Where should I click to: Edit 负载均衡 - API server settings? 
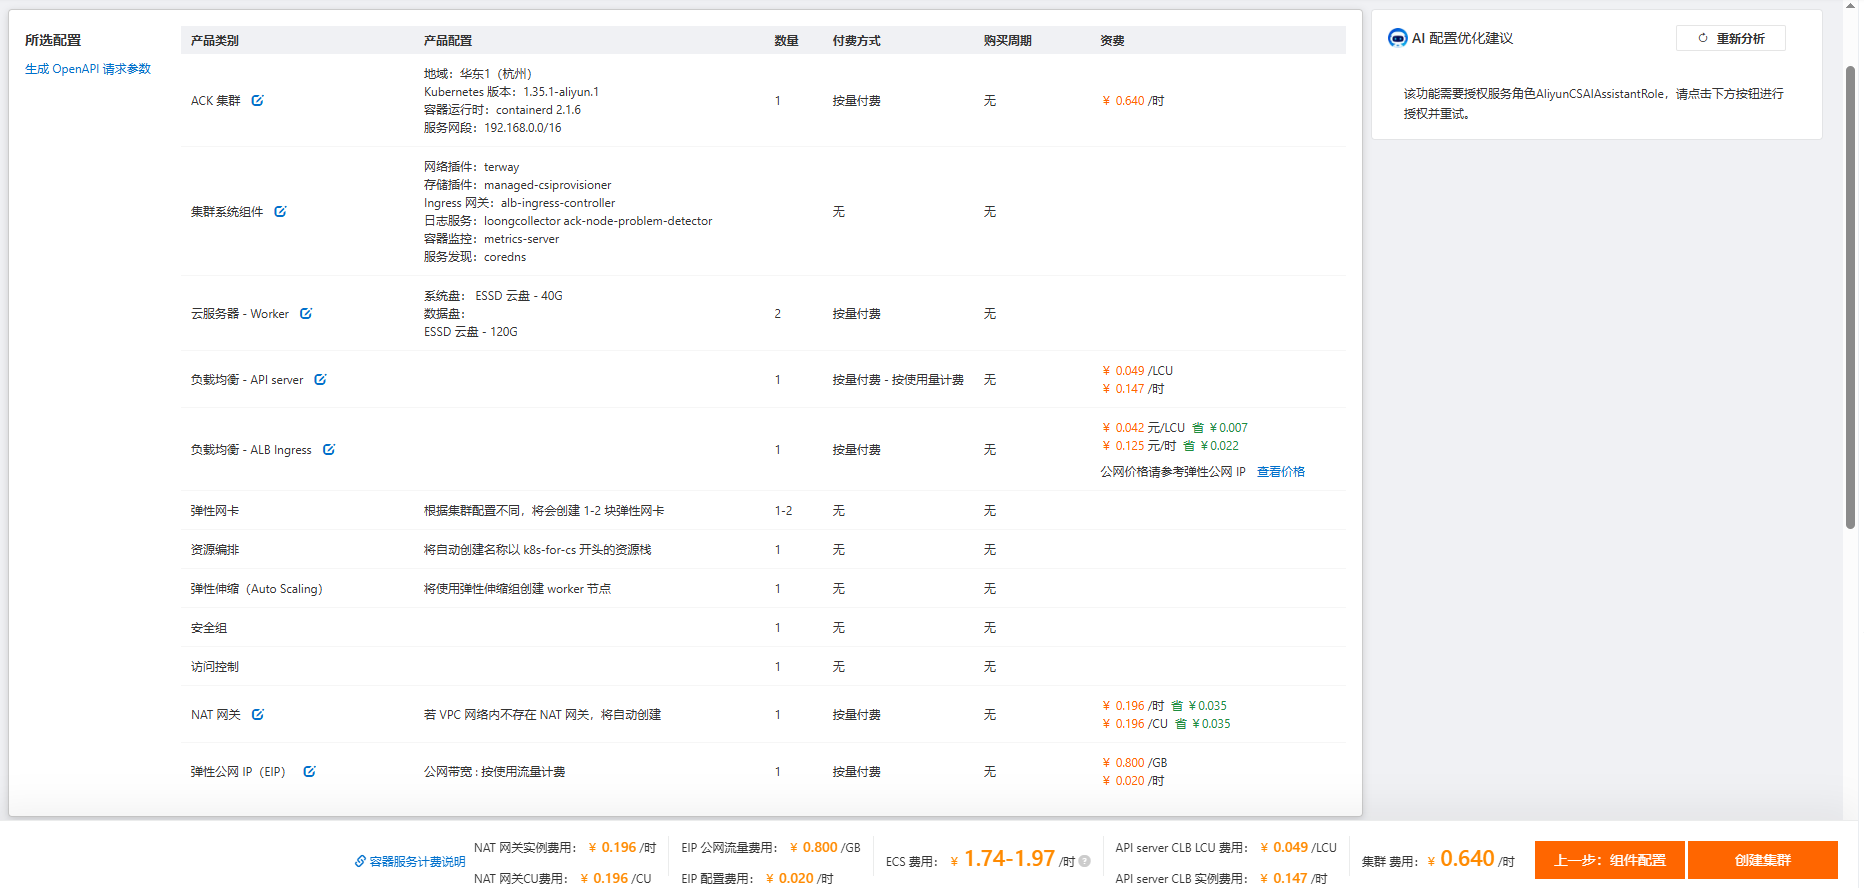point(320,380)
